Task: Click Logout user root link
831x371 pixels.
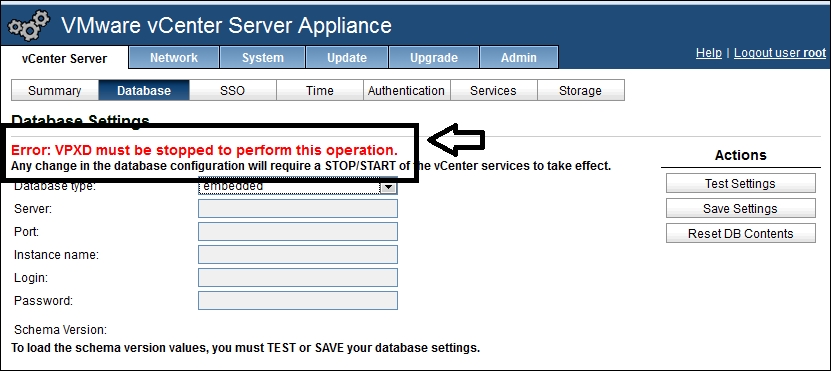Action: 780,53
